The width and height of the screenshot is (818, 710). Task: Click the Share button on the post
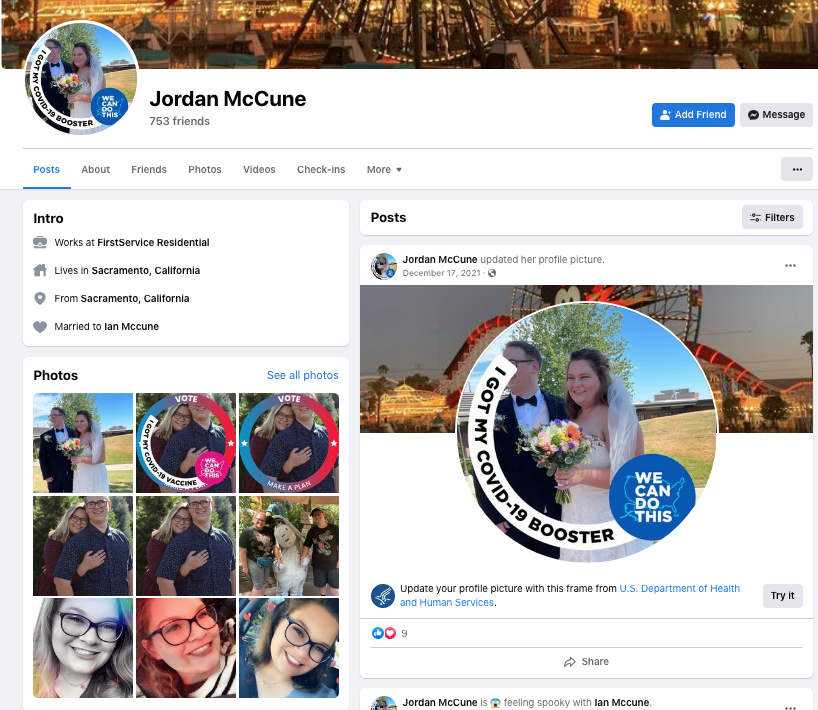[586, 661]
